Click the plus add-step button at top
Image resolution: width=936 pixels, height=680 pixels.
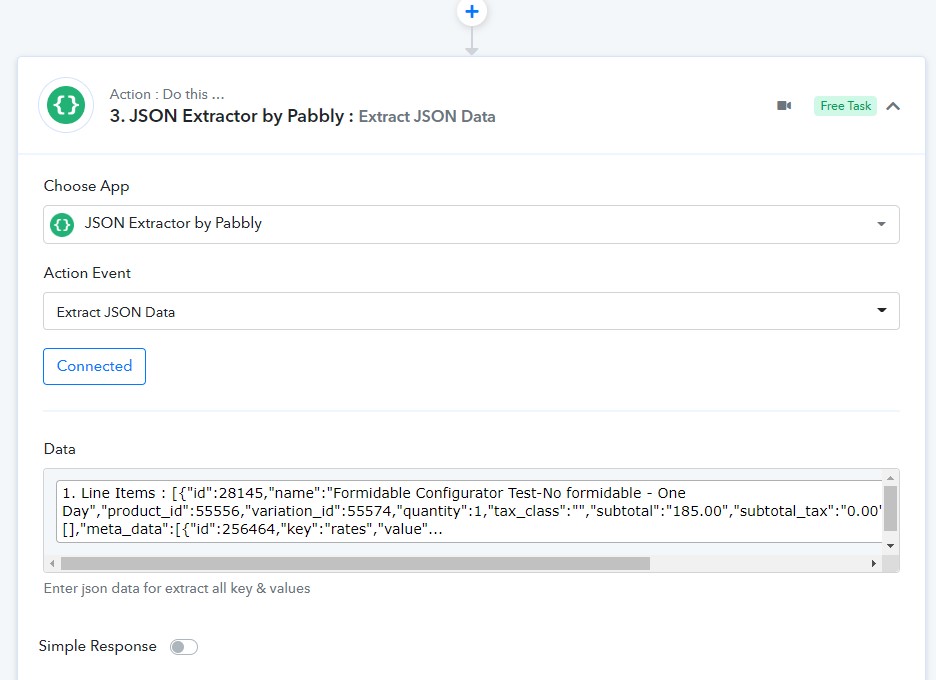point(472,11)
